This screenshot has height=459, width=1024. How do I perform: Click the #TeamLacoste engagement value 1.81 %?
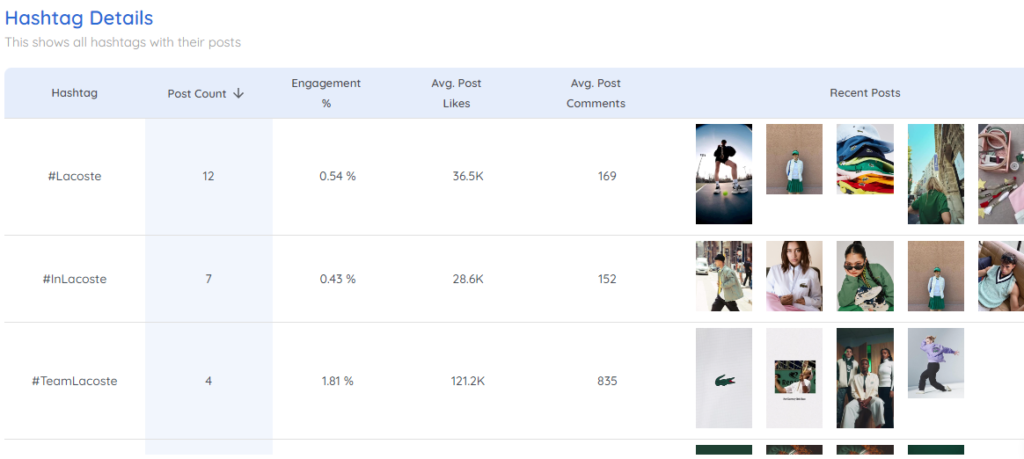pos(338,381)
